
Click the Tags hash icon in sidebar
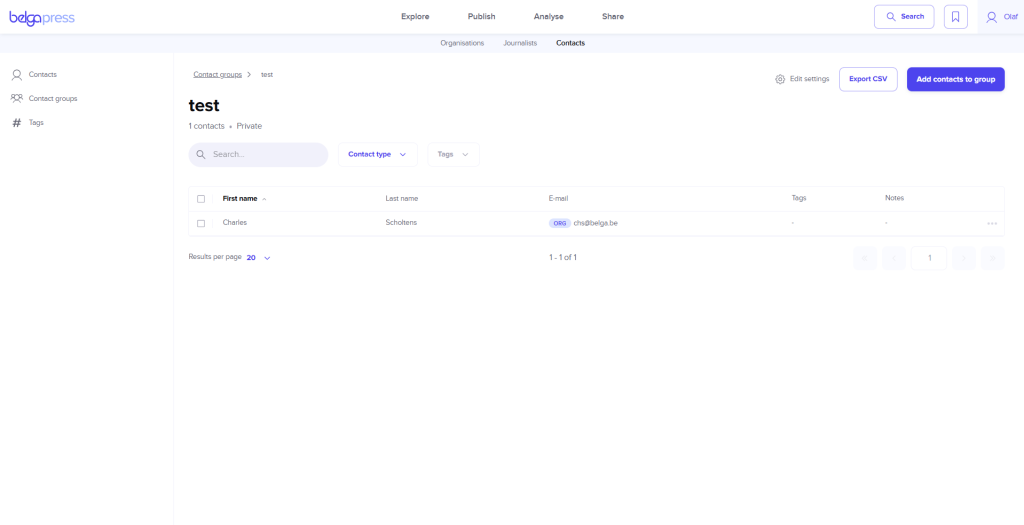tap(17, 123)
